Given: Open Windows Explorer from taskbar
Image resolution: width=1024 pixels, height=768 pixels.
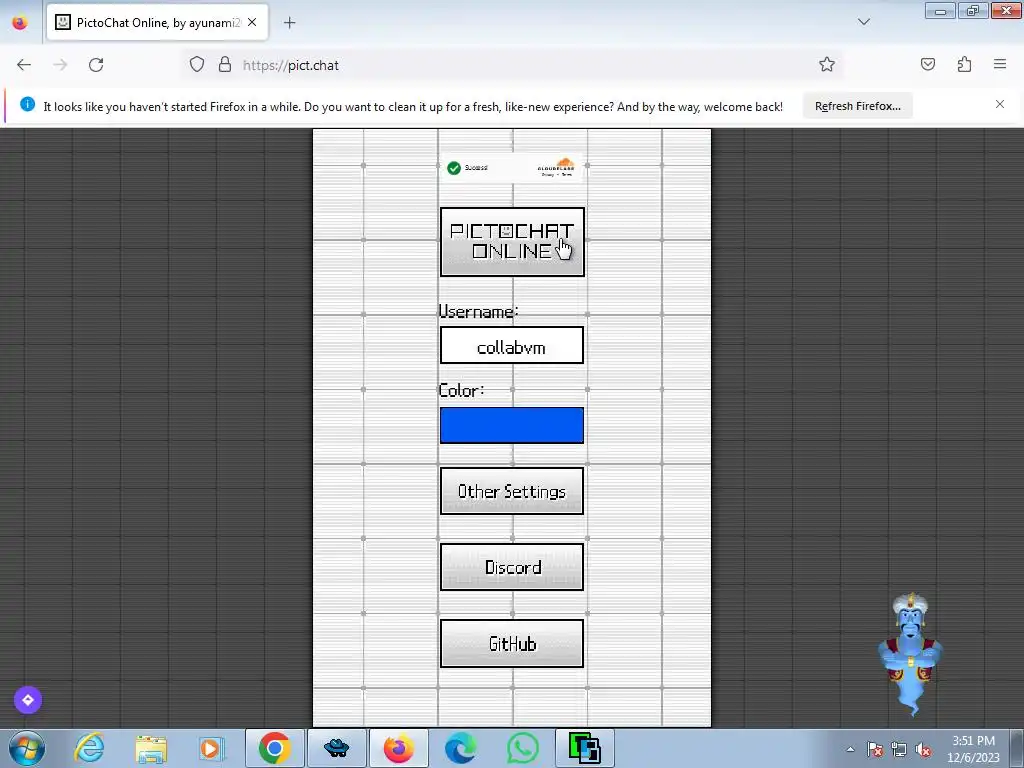Looking at the screenshot, I should click(x=151, y=748).
